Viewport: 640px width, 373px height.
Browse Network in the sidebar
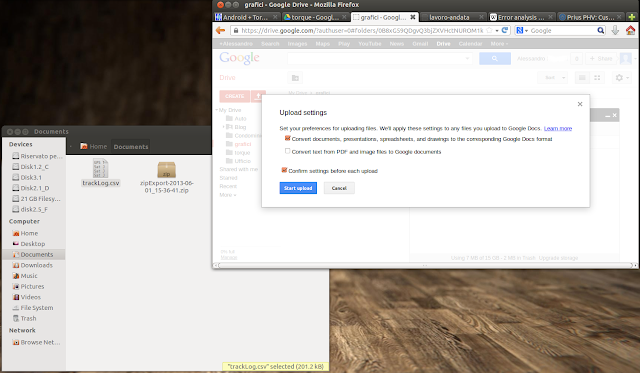[37, 342]
